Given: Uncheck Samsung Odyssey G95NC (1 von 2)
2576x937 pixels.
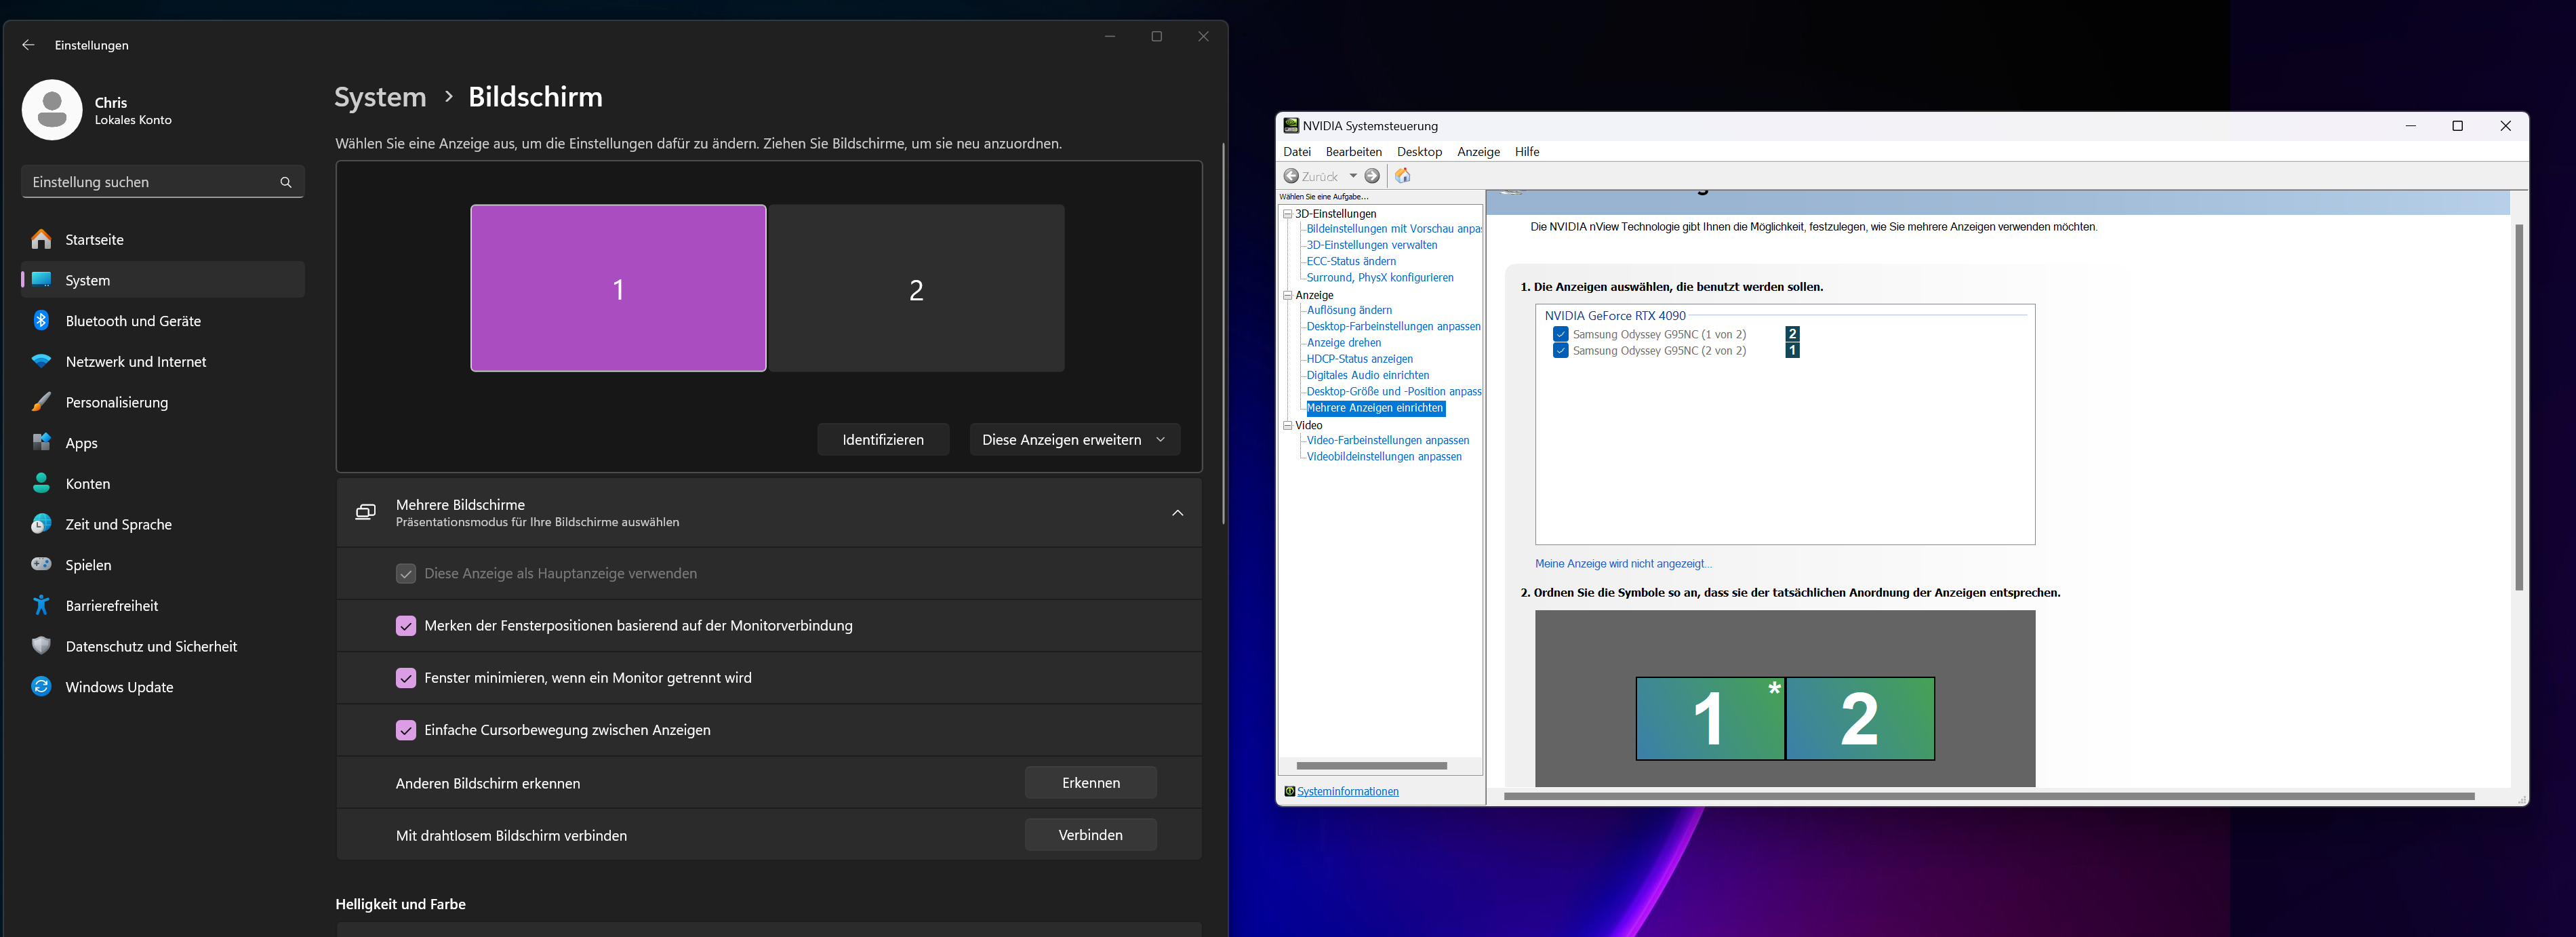Looking at the screenshot, I should (x=1560, y=334).
